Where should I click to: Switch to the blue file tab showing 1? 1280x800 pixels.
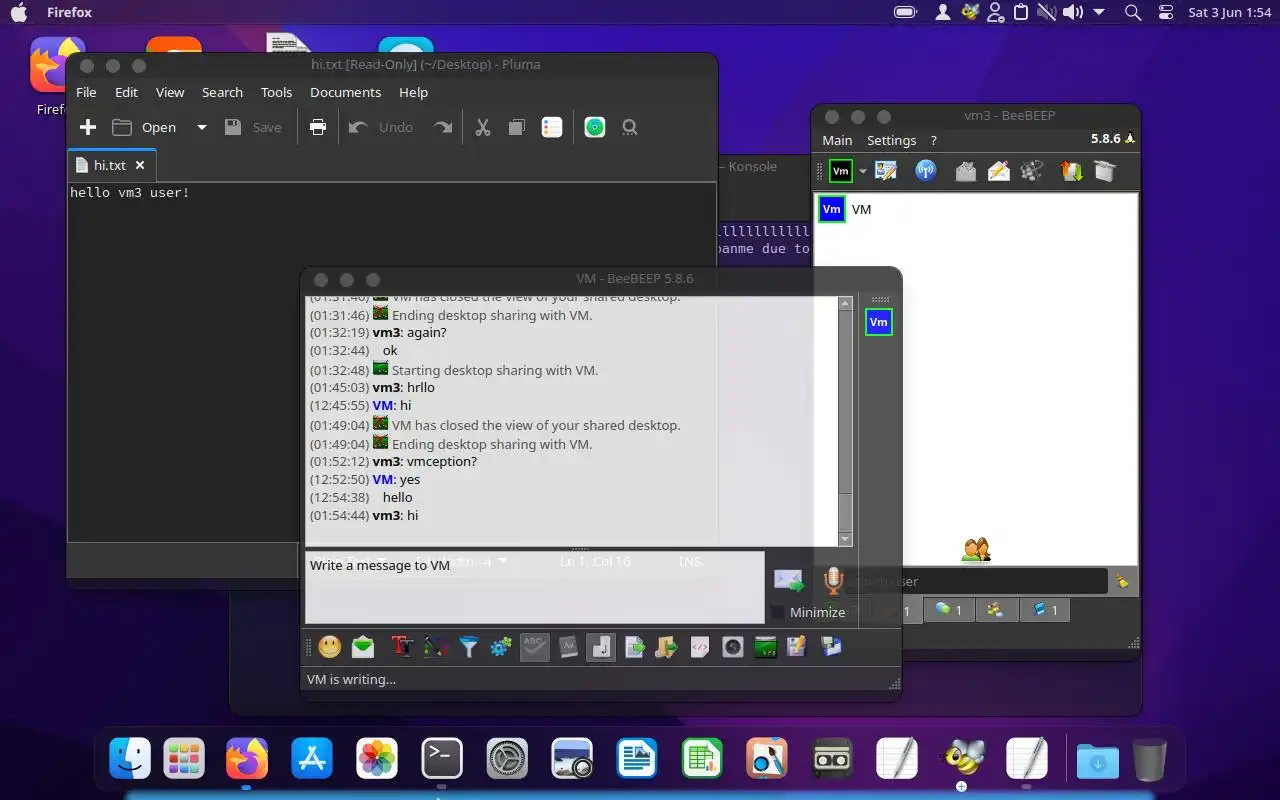point(1045,609)
